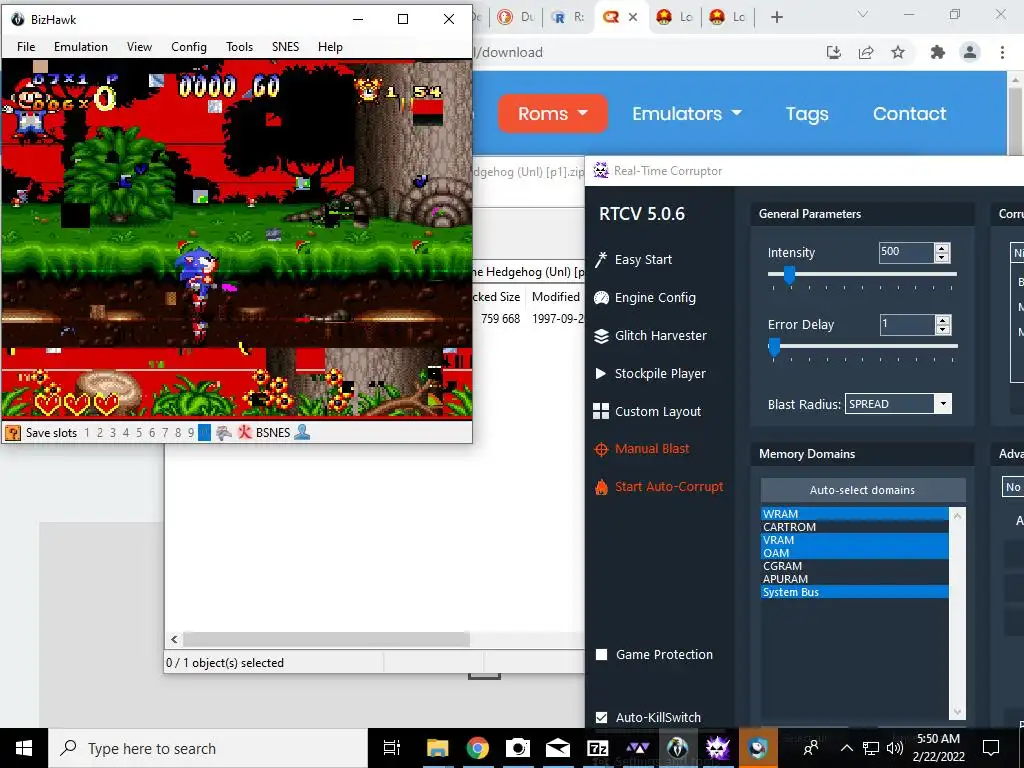This screenshot has width=1024, height=768.
Task: Click Chrome's install/download page icon
Action: tap(833, 52)
